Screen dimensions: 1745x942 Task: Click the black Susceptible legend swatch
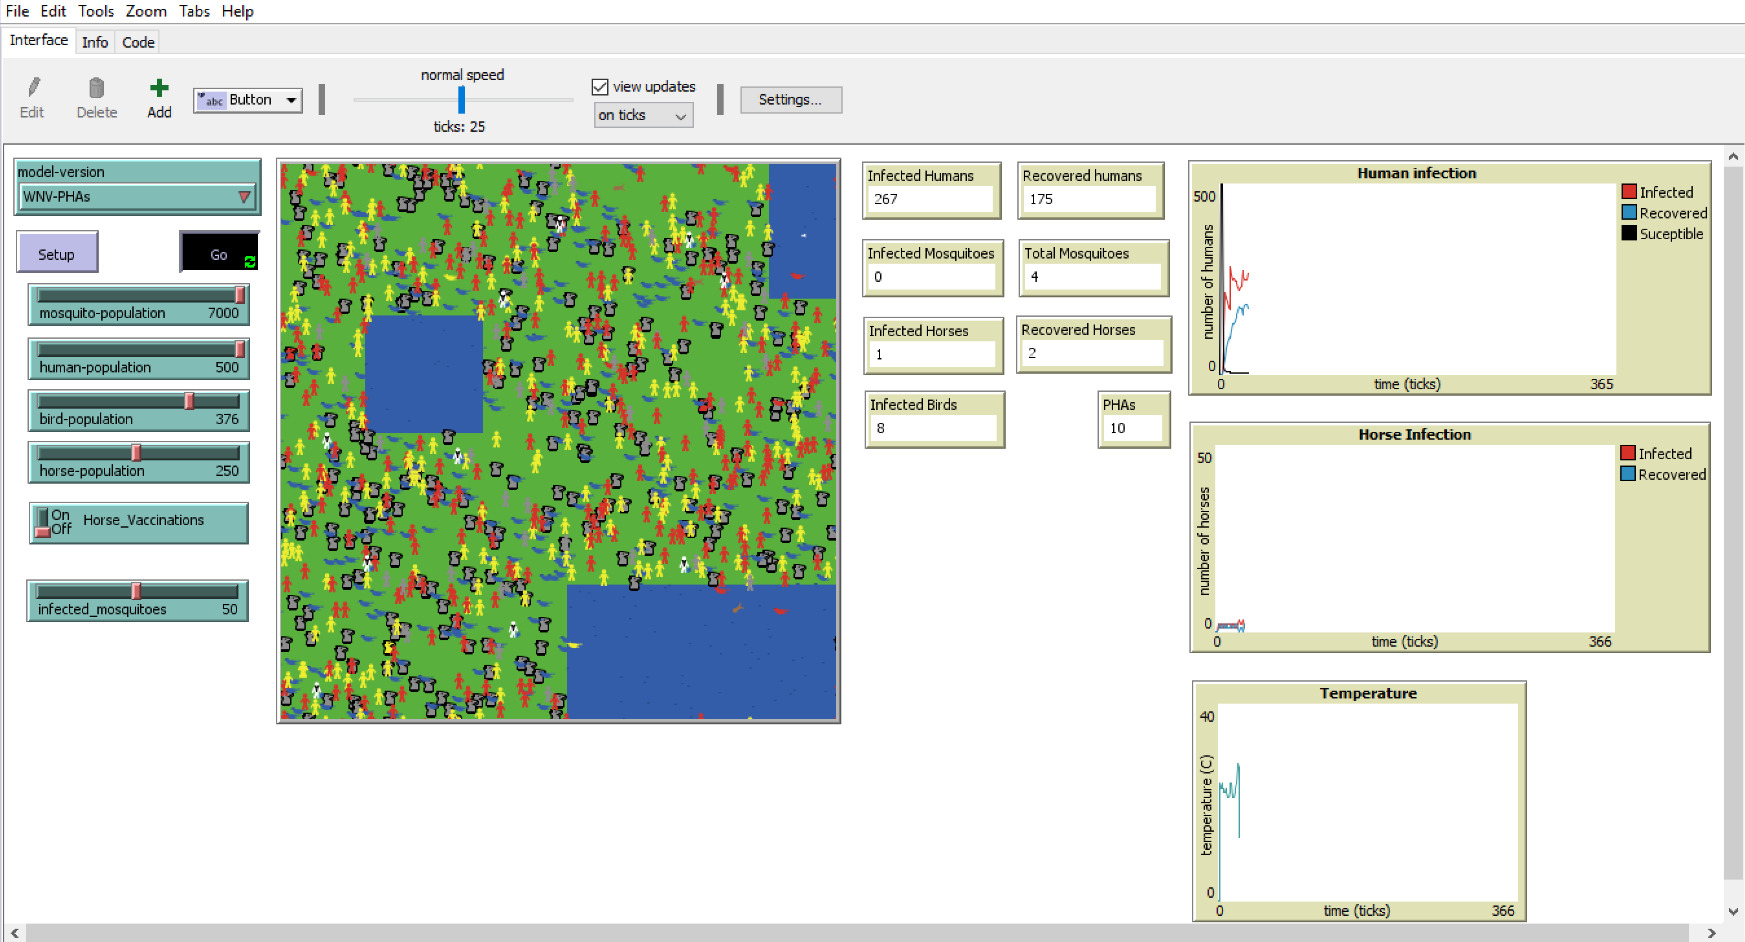[x=1629, y=233]
